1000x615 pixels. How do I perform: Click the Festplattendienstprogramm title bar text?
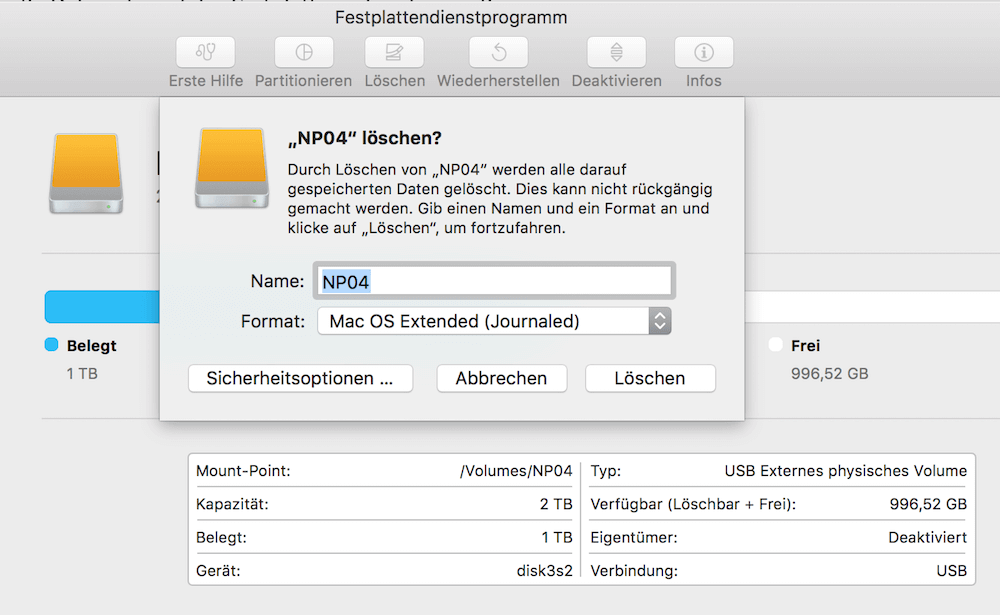(451, 17)
